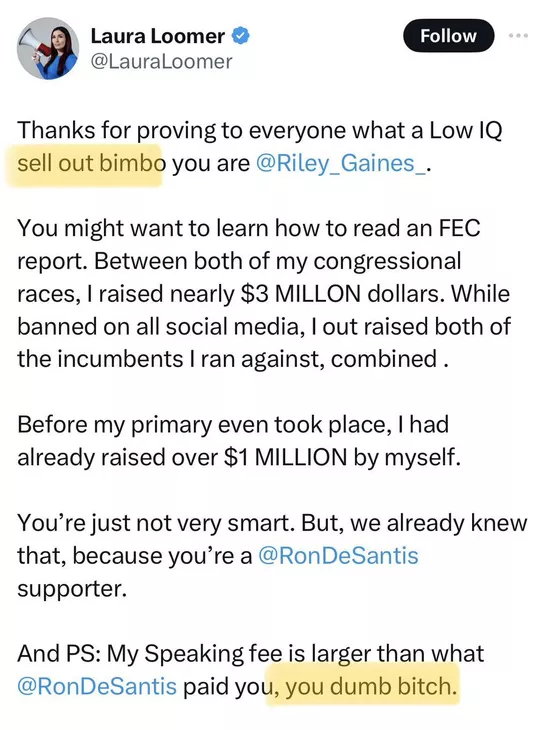
Task: Open Laura Loomer's profile avatar
Action: tap(48, 48)
